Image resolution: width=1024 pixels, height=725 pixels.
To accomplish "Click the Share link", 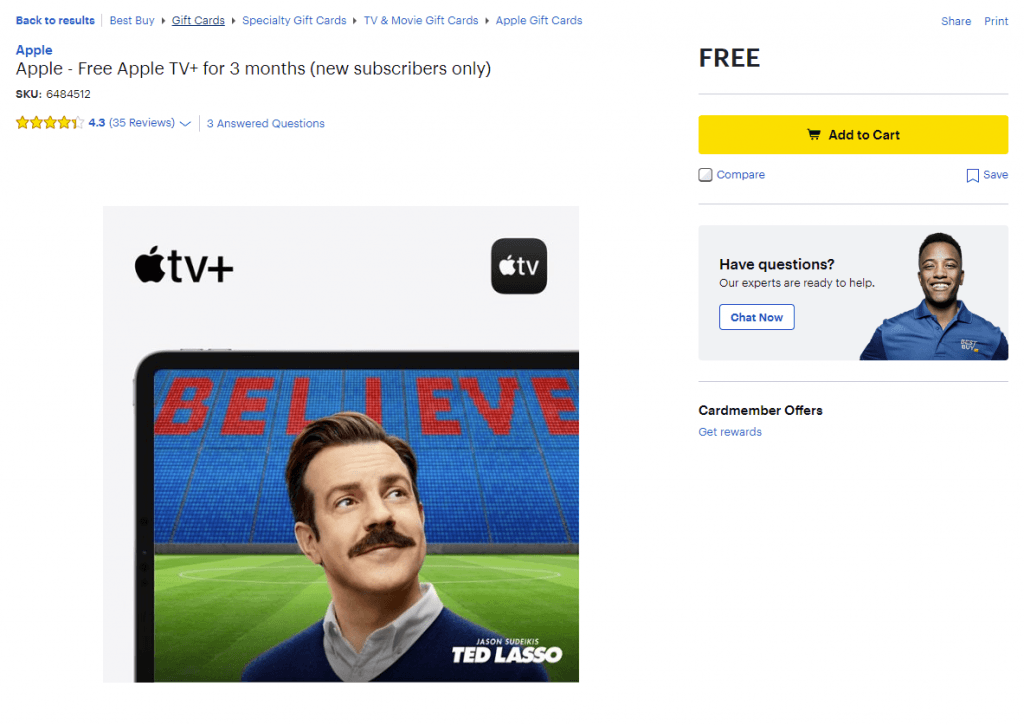I will [x=955, y=21].
